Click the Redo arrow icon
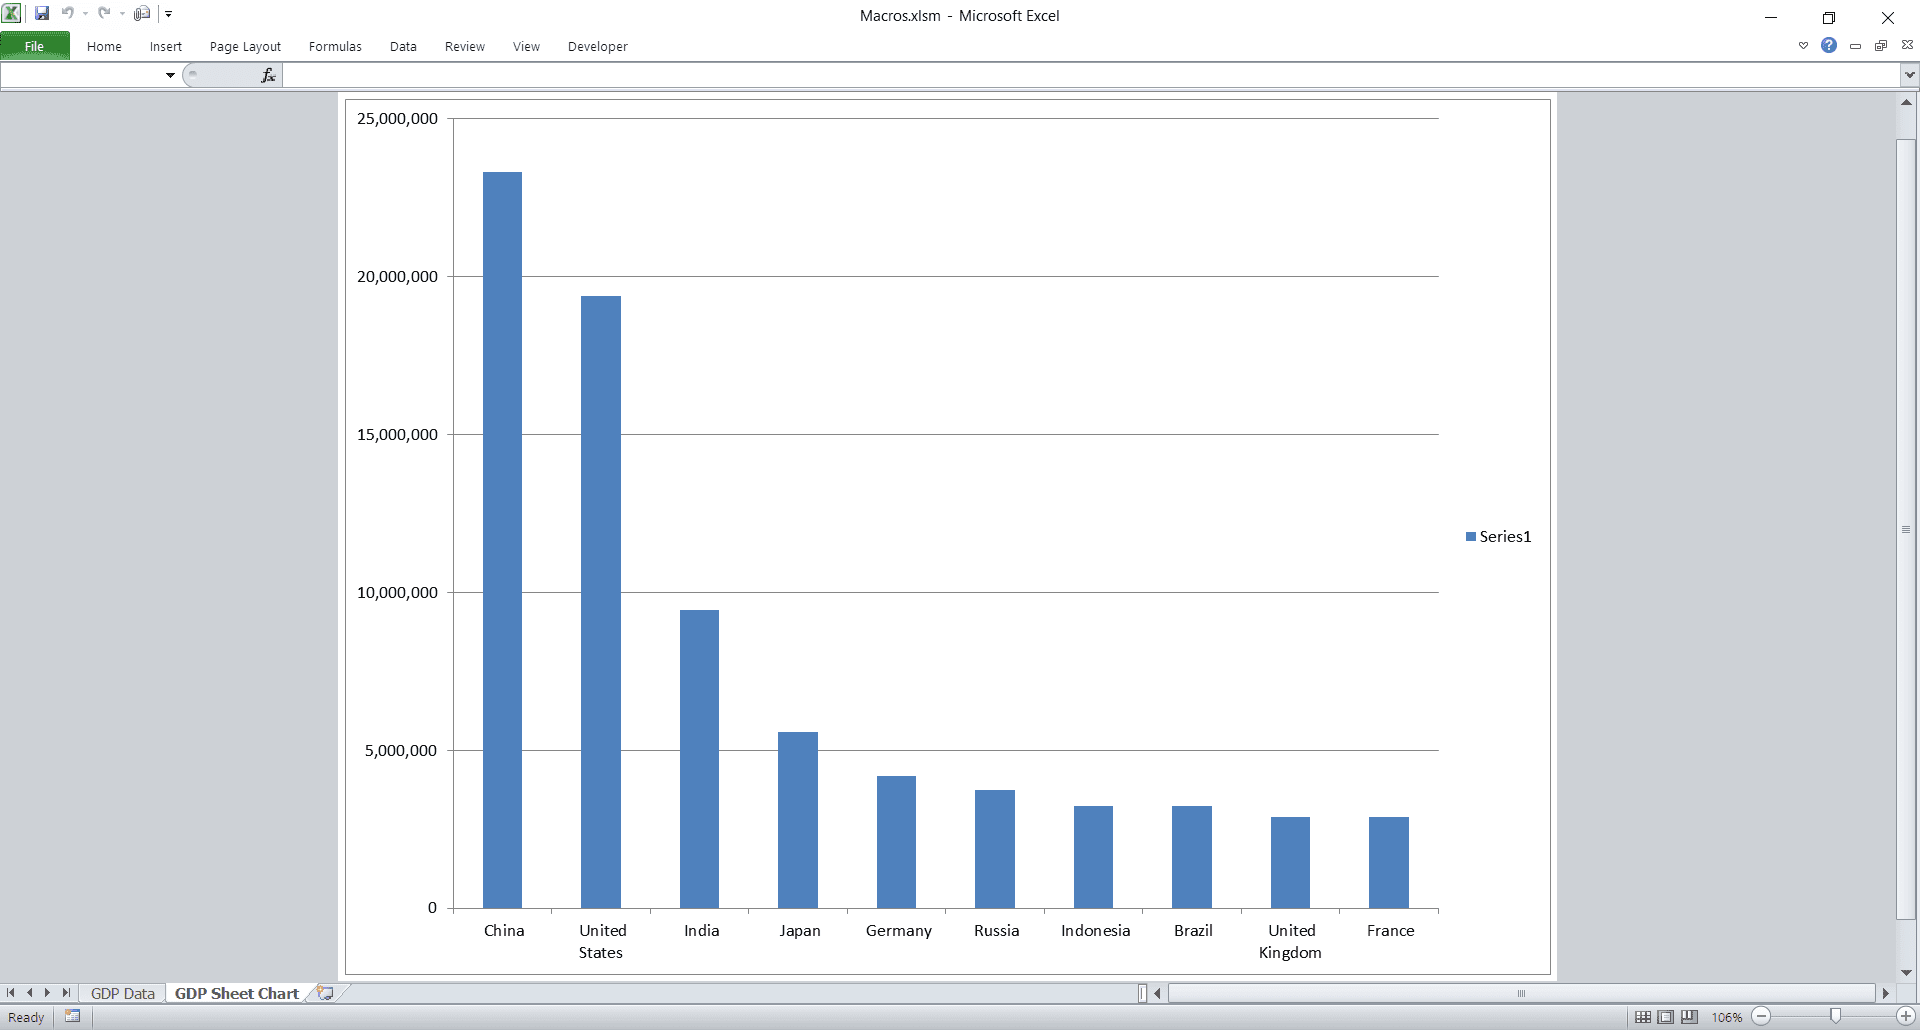 click(104, 14)
